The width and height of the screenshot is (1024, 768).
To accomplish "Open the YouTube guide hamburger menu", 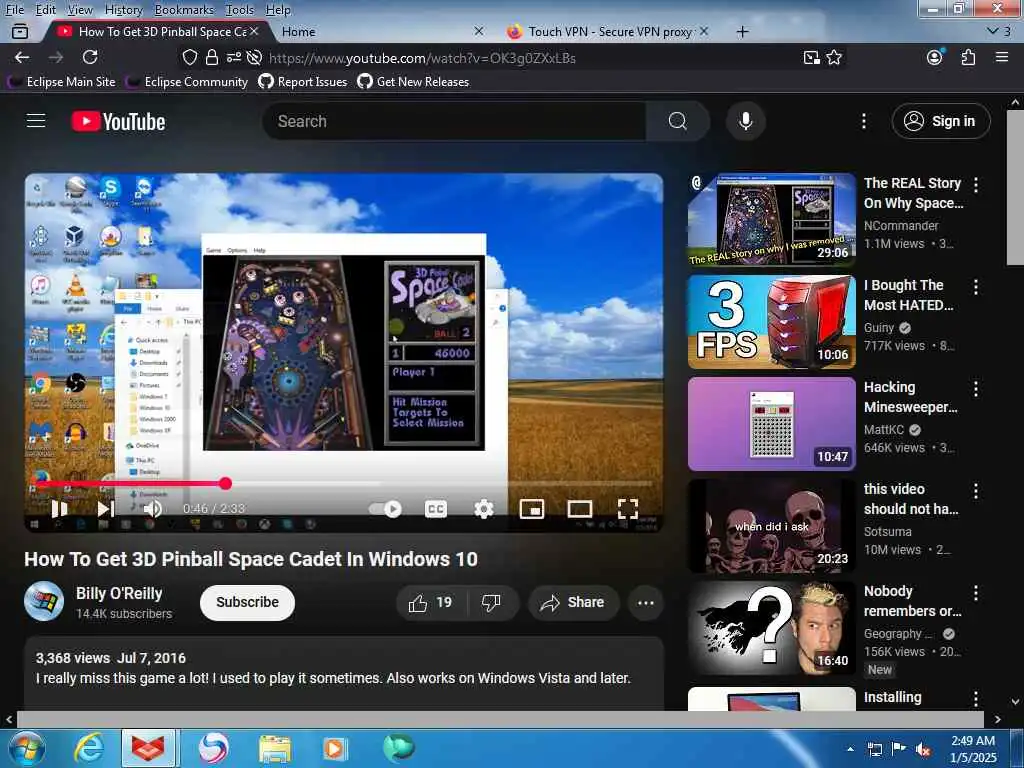I will [x=36, y=121].
